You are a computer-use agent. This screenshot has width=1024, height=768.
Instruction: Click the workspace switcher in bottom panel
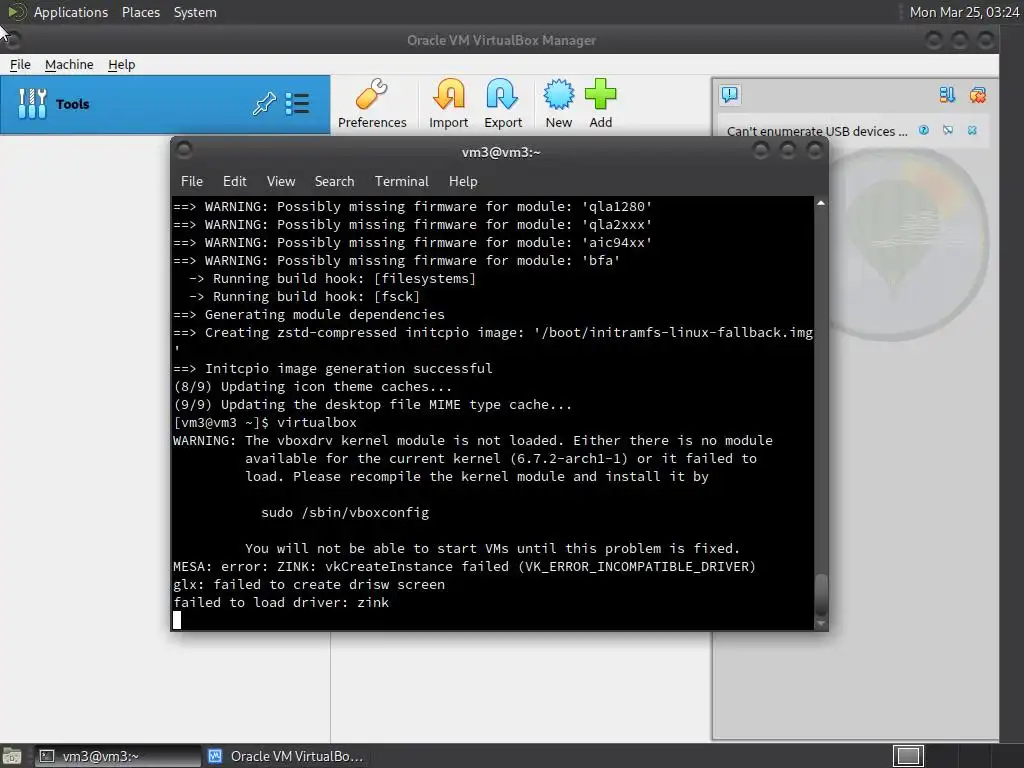tap(908, 756)
